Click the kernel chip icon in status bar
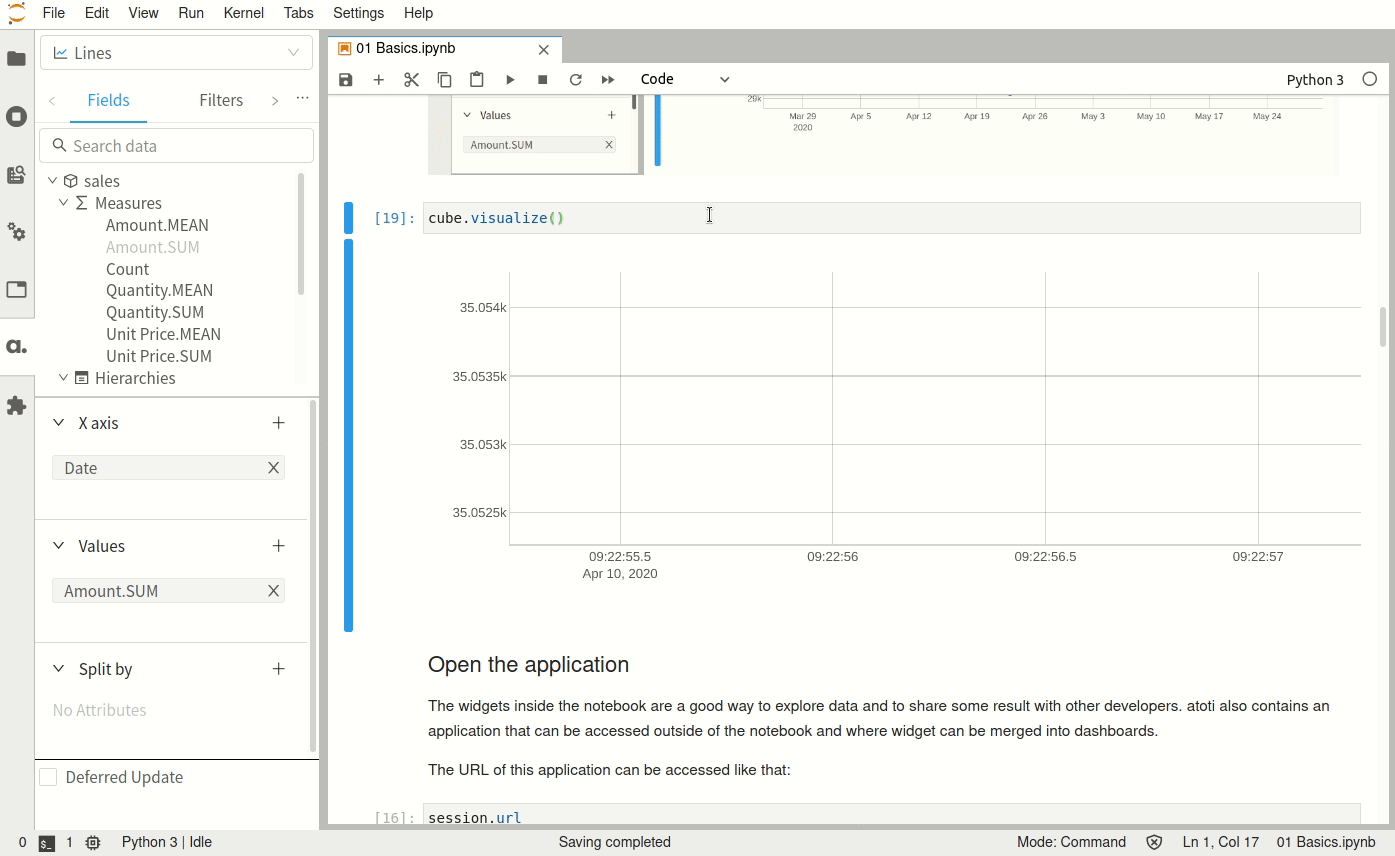The width and height of the screenshot is (1395, 856). (93, 843)
